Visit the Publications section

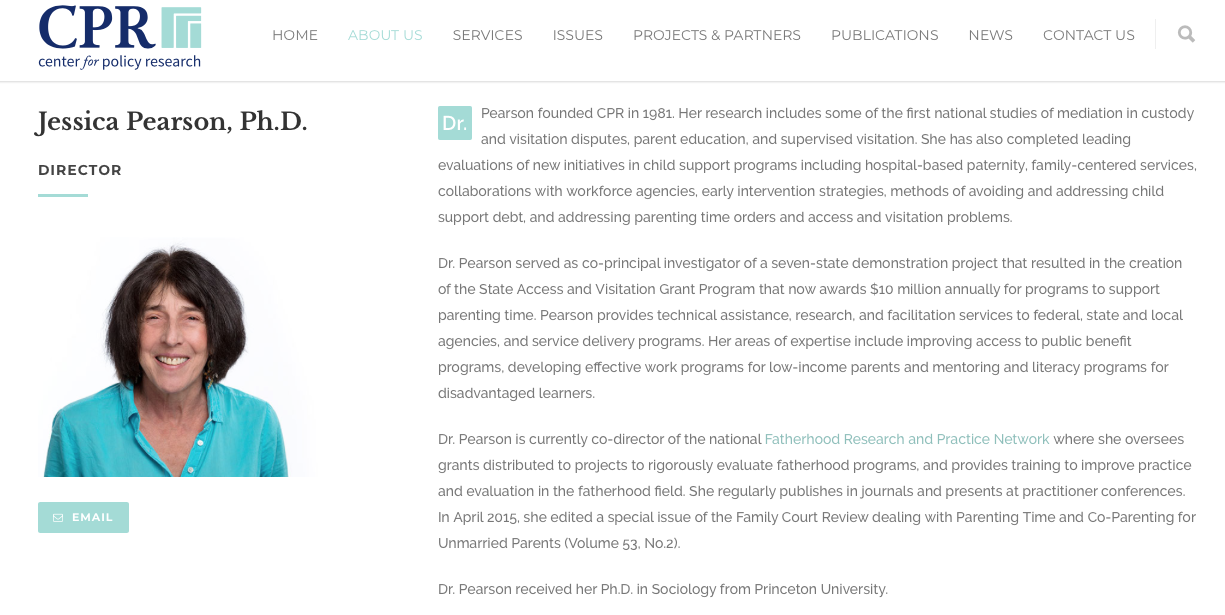(x=884, y=35)
